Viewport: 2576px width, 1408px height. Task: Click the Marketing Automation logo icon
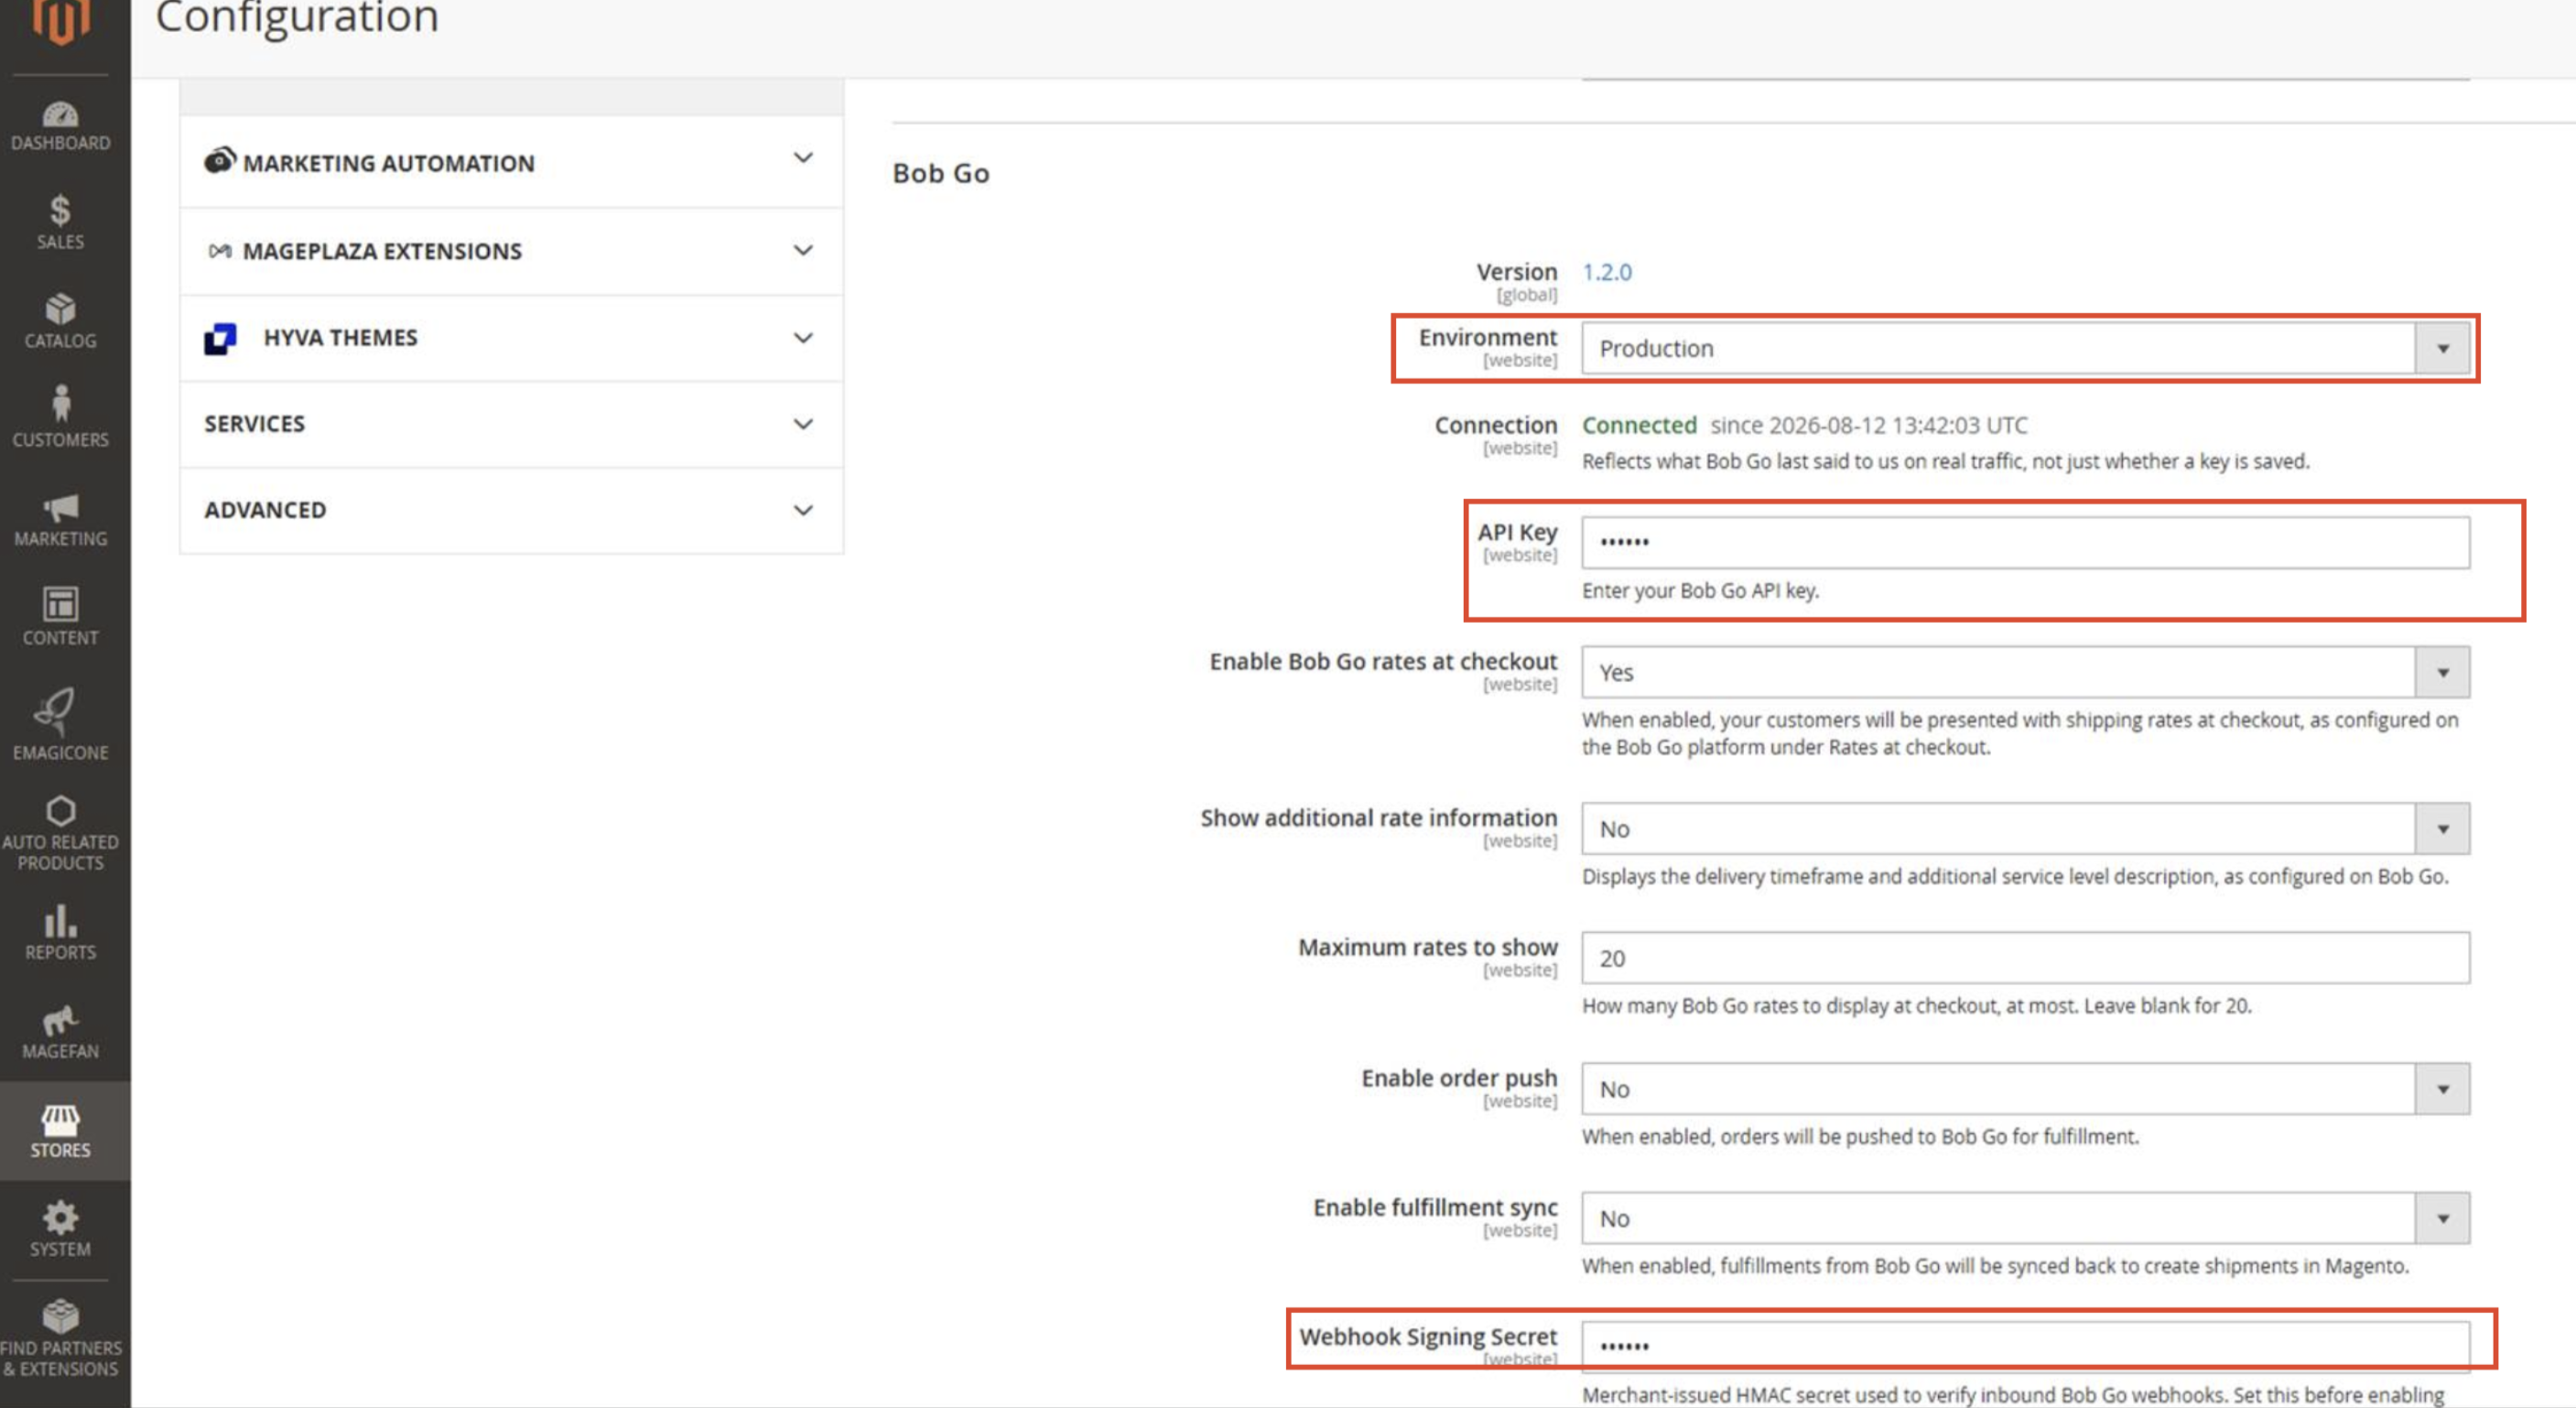[220, 160]
